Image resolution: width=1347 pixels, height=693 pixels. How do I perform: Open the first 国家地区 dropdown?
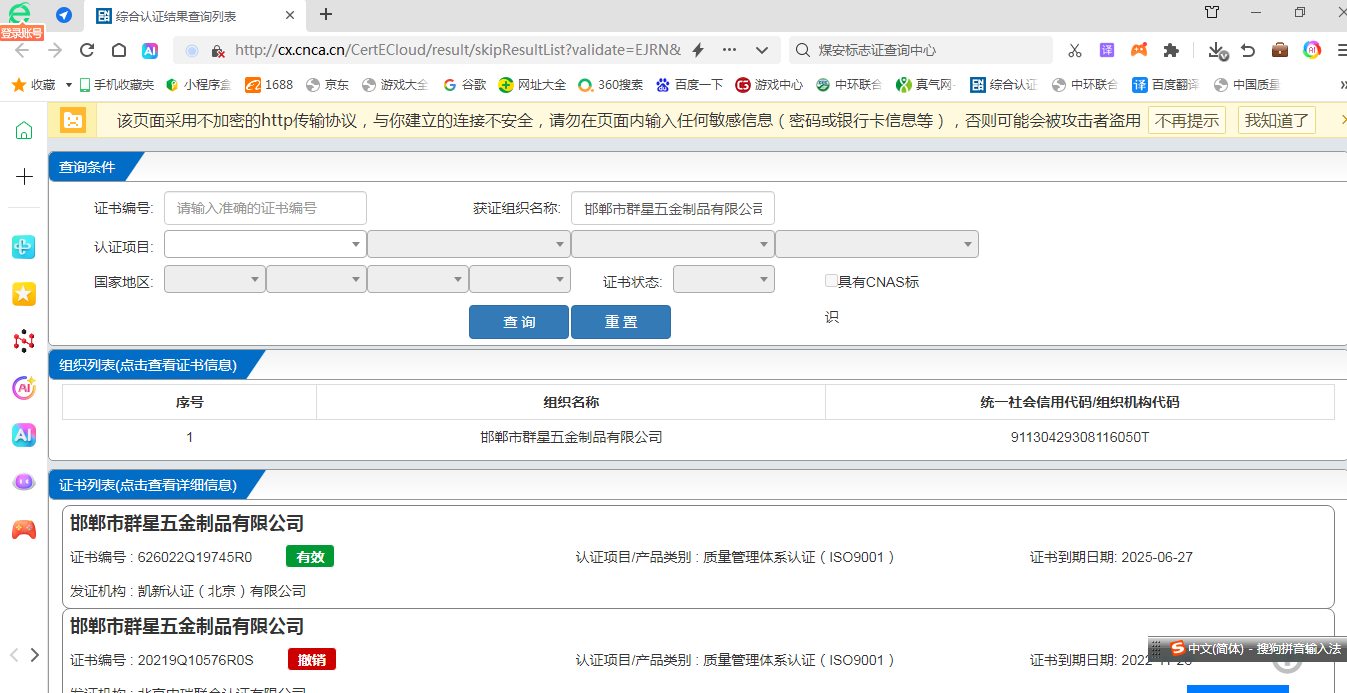pyautogui.click(x=215, y=279)
